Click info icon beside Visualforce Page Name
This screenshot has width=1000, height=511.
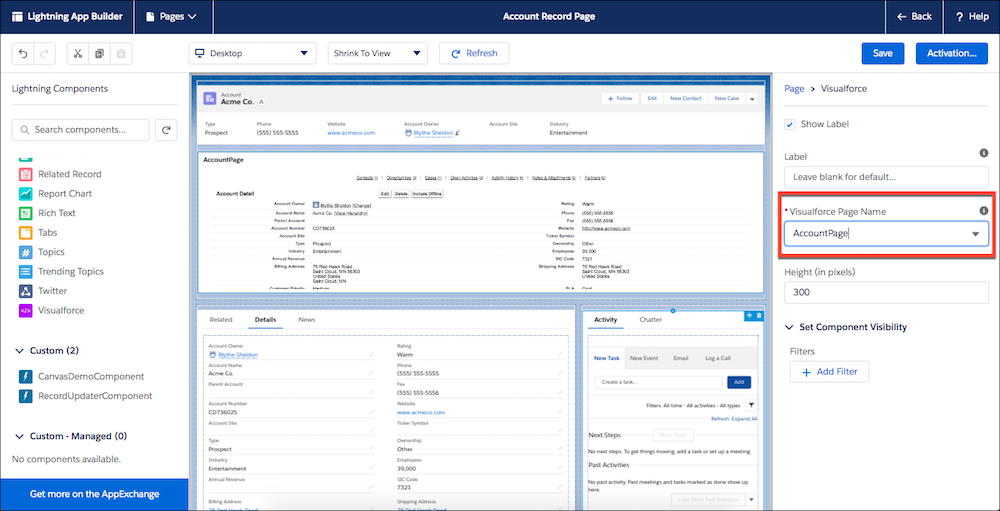983,211
